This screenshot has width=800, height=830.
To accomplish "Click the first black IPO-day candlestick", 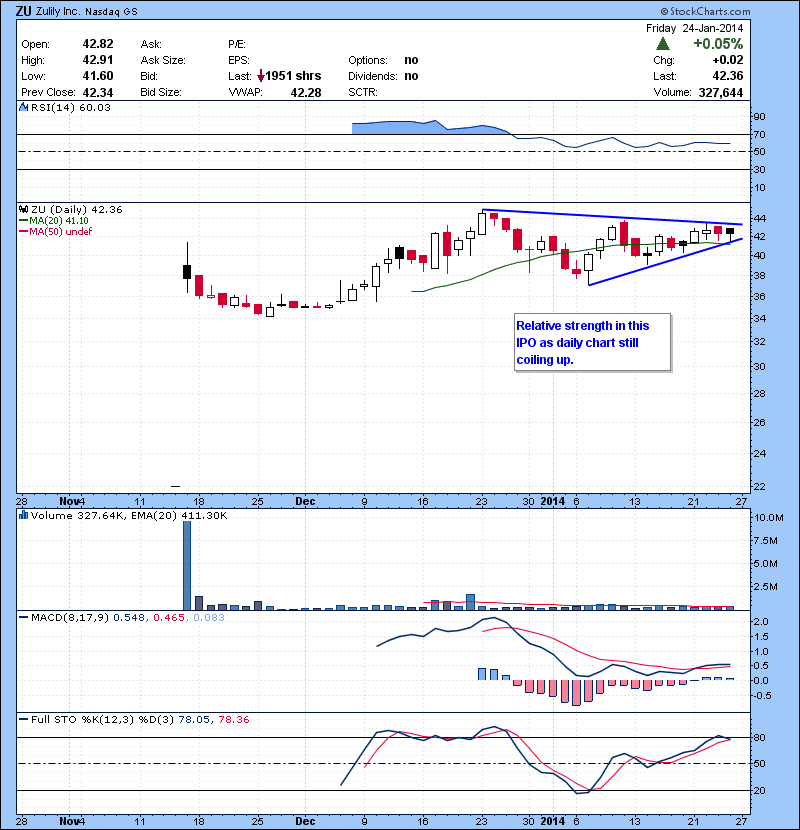I will 187,272.
